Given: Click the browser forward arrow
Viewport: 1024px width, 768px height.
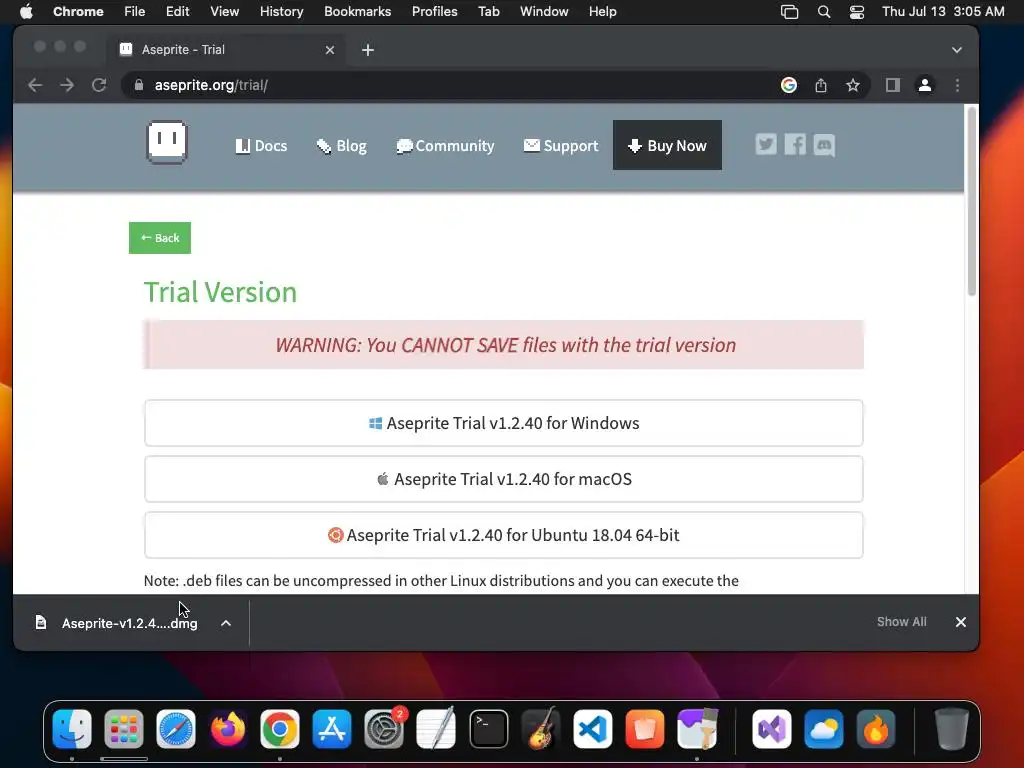Looking at the screenshot, I should (x=67, y=85).
